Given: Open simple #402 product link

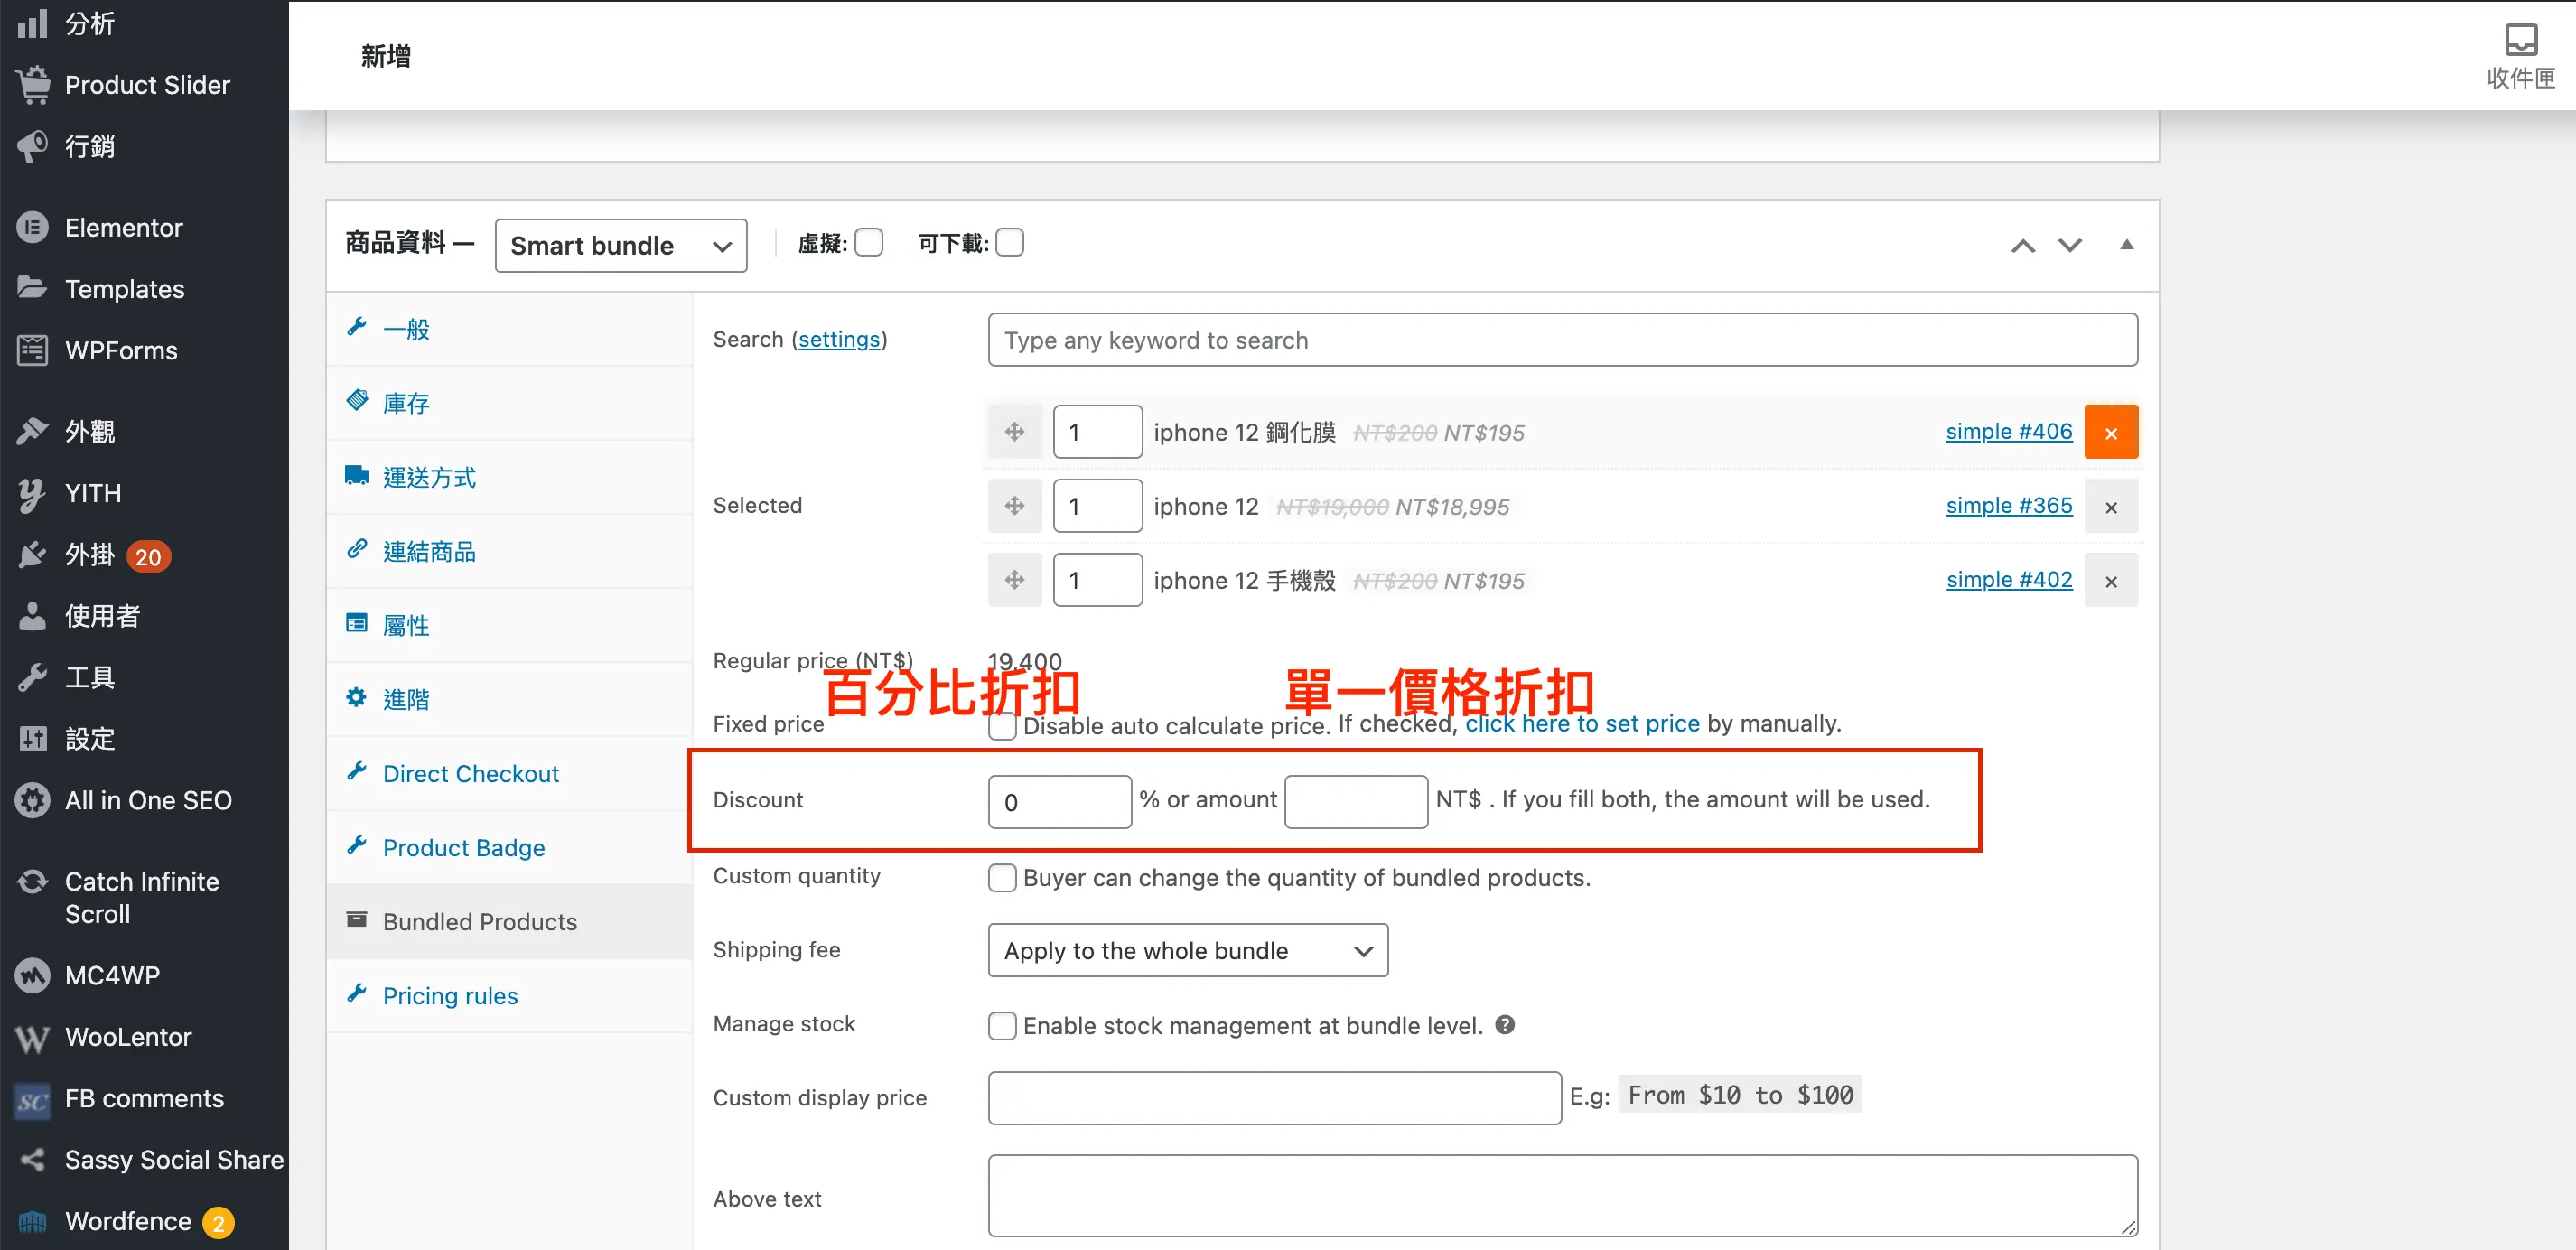Looking at the screenshot, I should [x=2009, y=579].
